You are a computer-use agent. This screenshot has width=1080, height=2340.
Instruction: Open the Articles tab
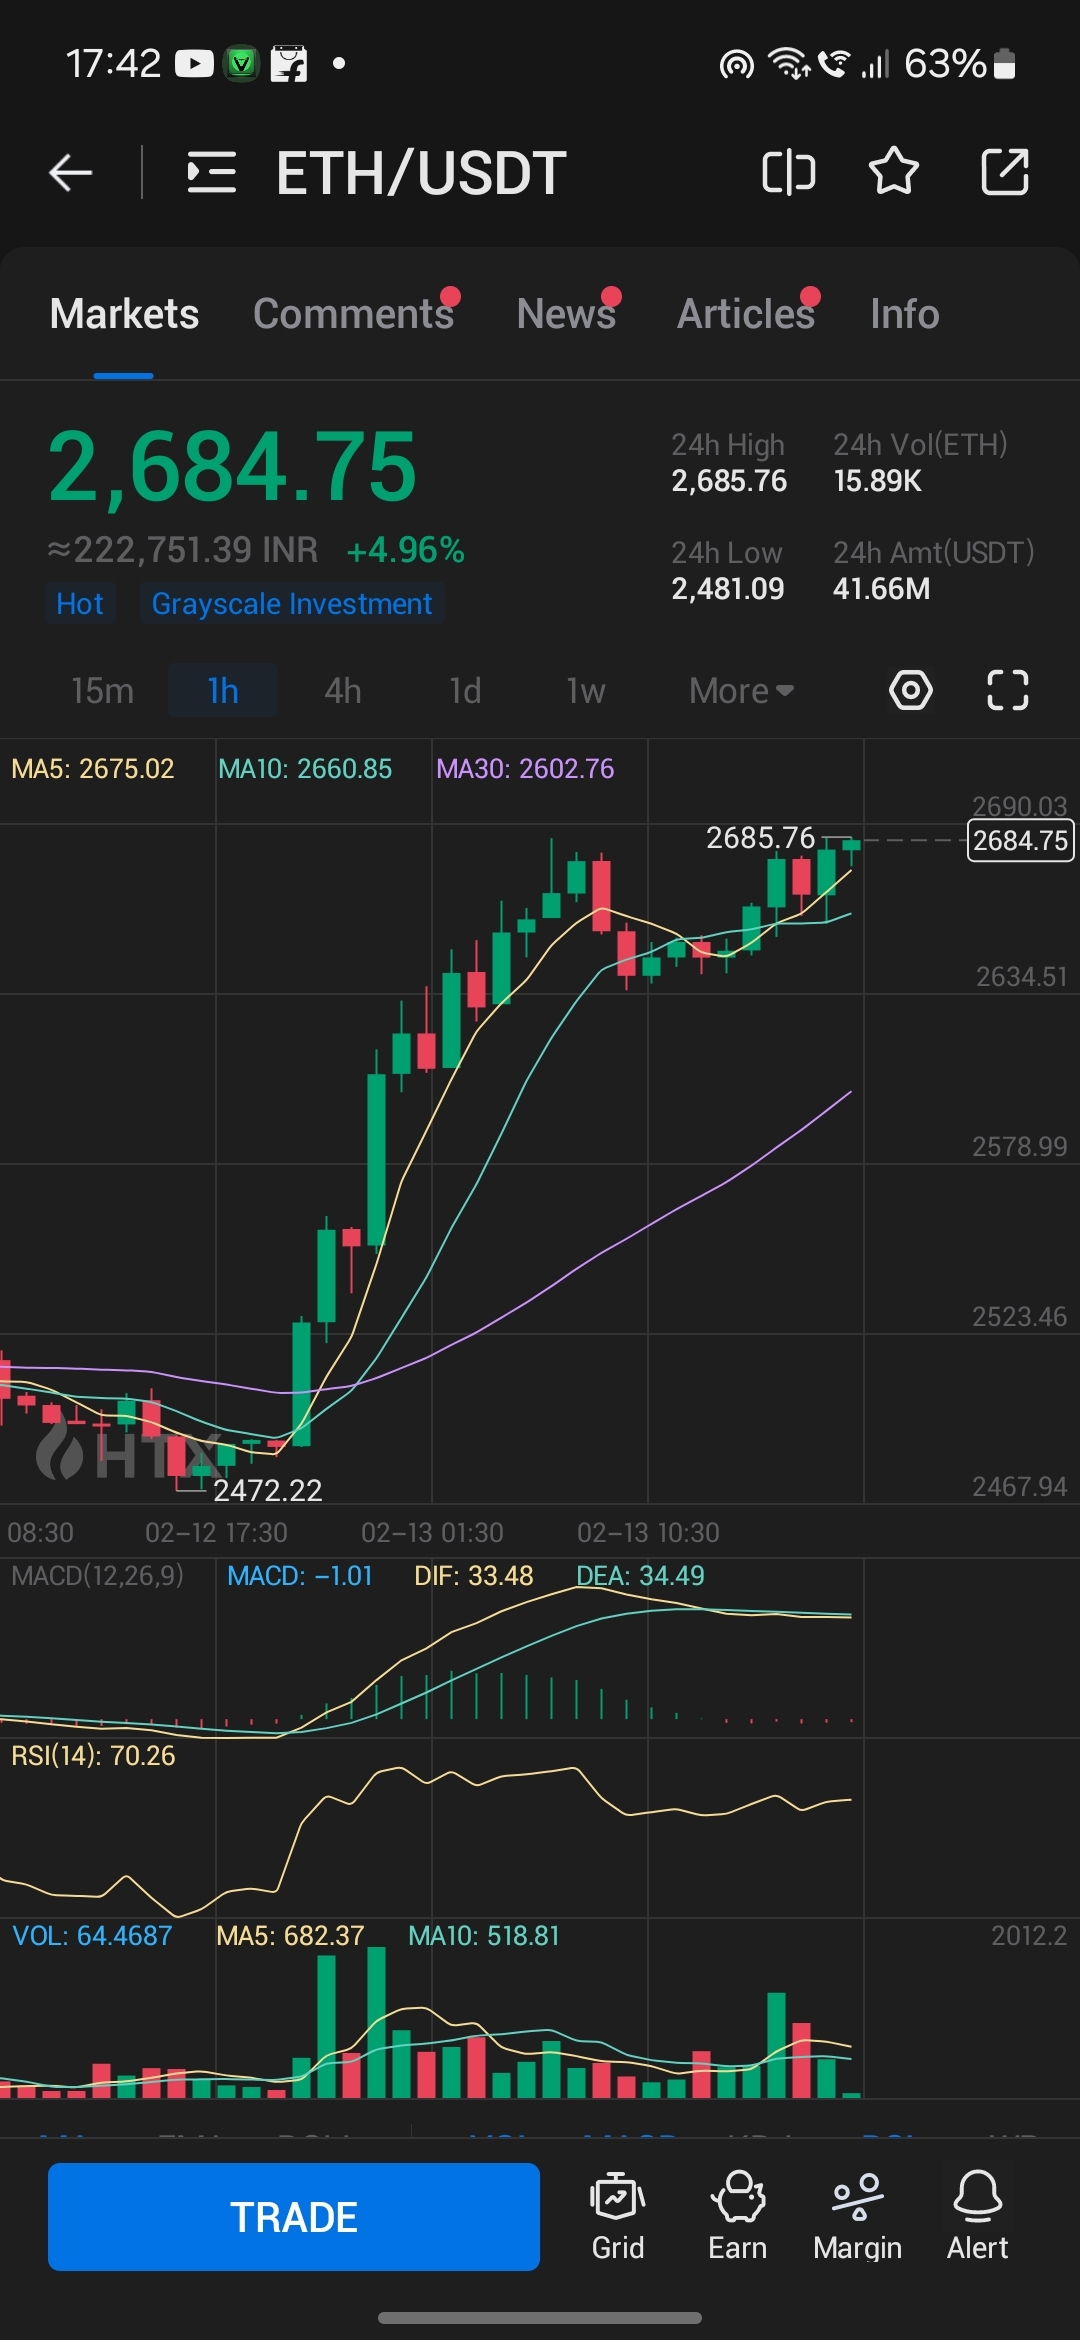746,314
